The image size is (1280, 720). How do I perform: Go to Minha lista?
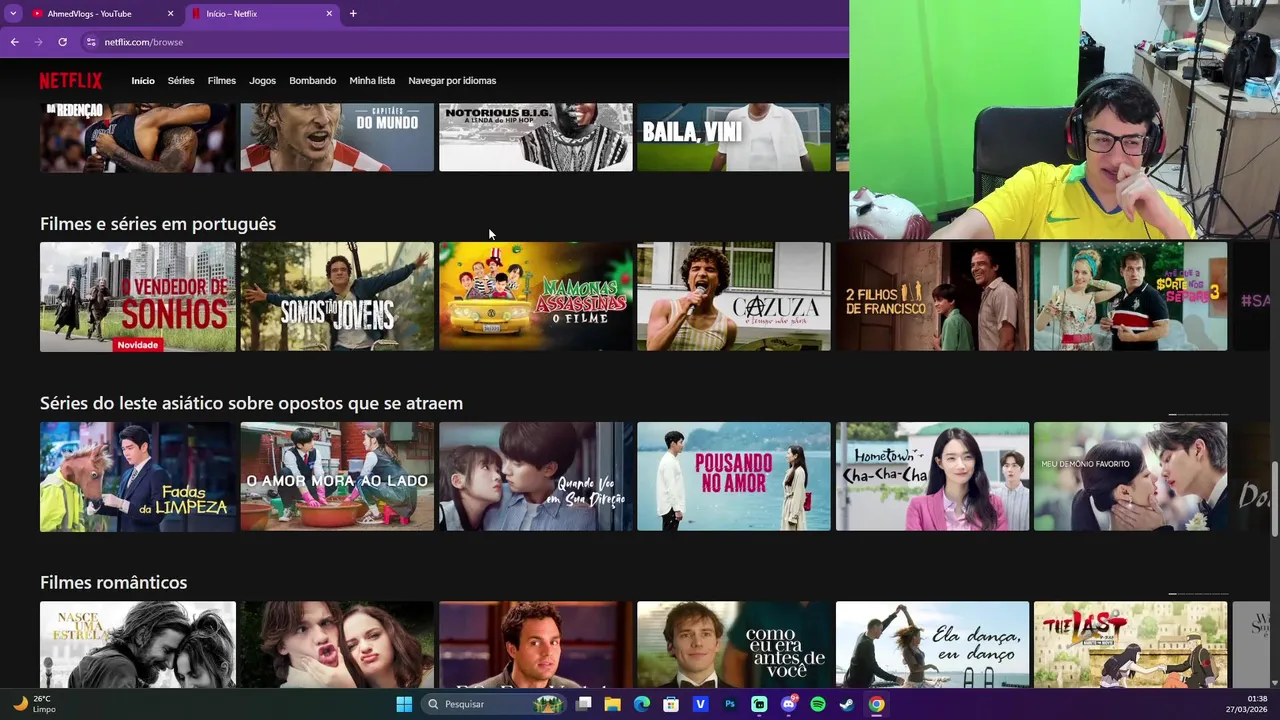372,81
